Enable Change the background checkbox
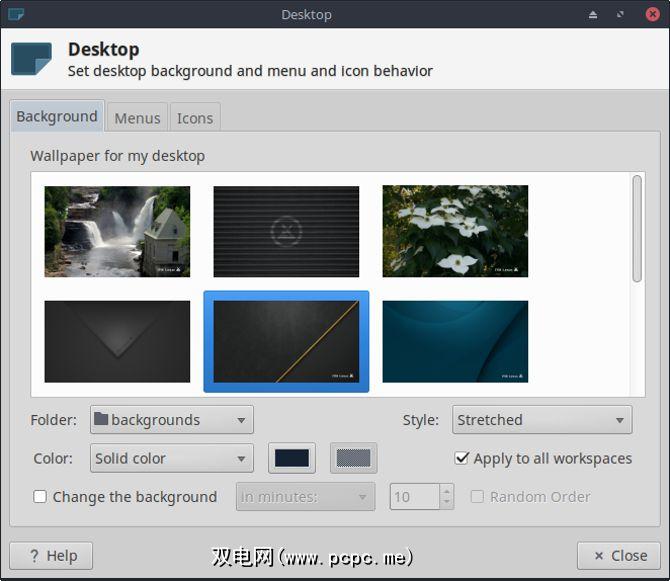The image size is (670, 581). 40,496
